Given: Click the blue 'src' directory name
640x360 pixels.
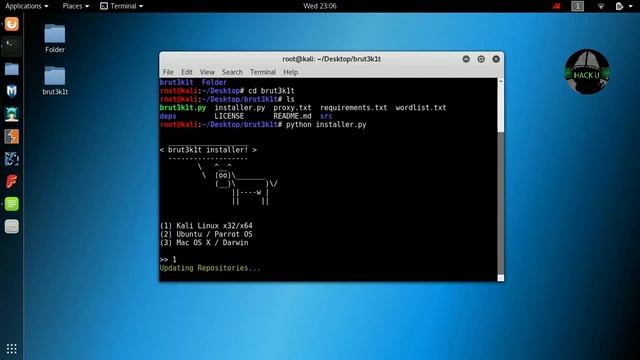Looking at the screenshot, I should 326,116.
